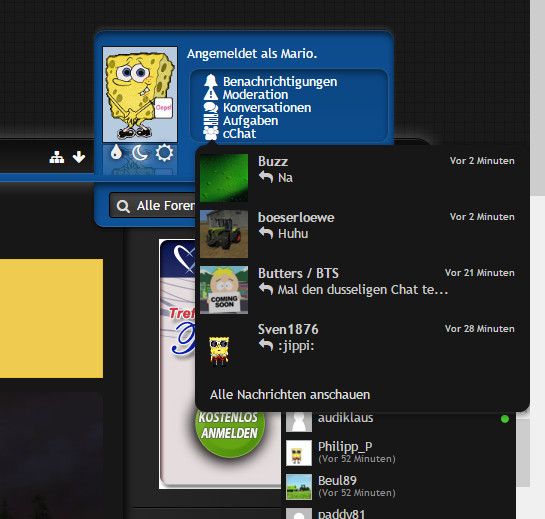The image size is (545, 519).
Task: Open audiklaus in online users list
Action: click(345, 417)
